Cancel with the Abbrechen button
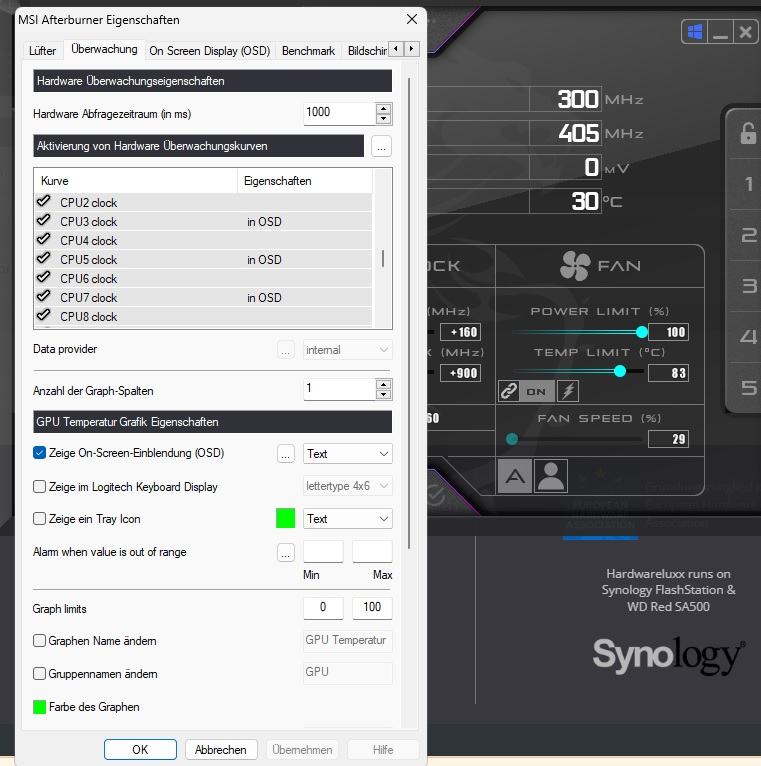Viewport: 761px width, 766px height. pyautogui.click(x=221, y=749)
